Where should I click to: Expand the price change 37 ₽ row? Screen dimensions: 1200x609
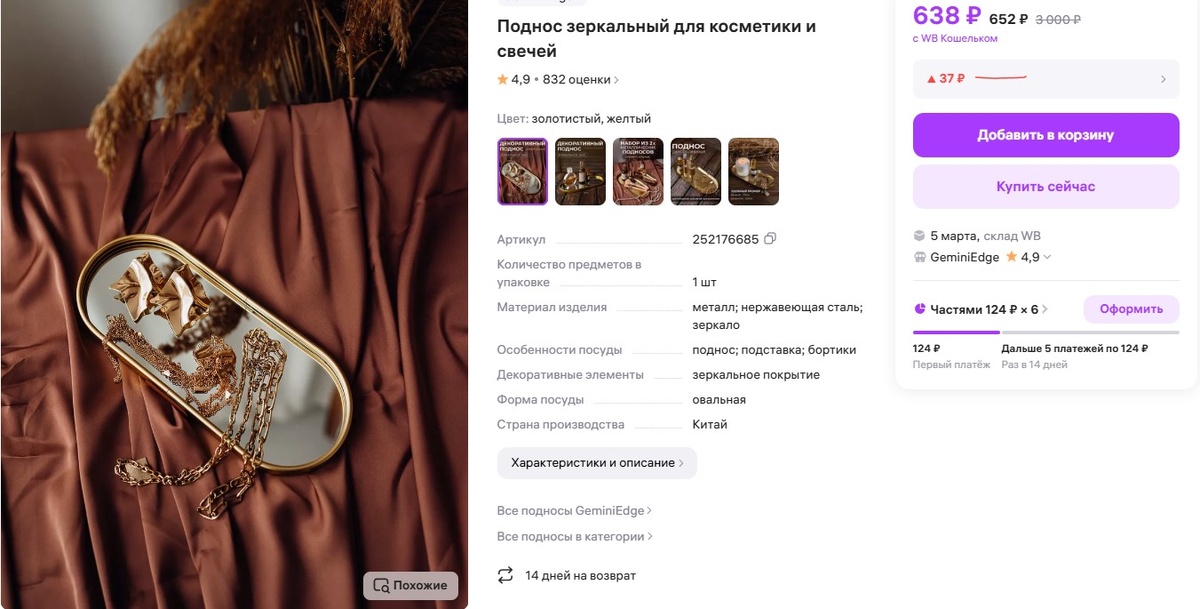tap(1046, 79)
